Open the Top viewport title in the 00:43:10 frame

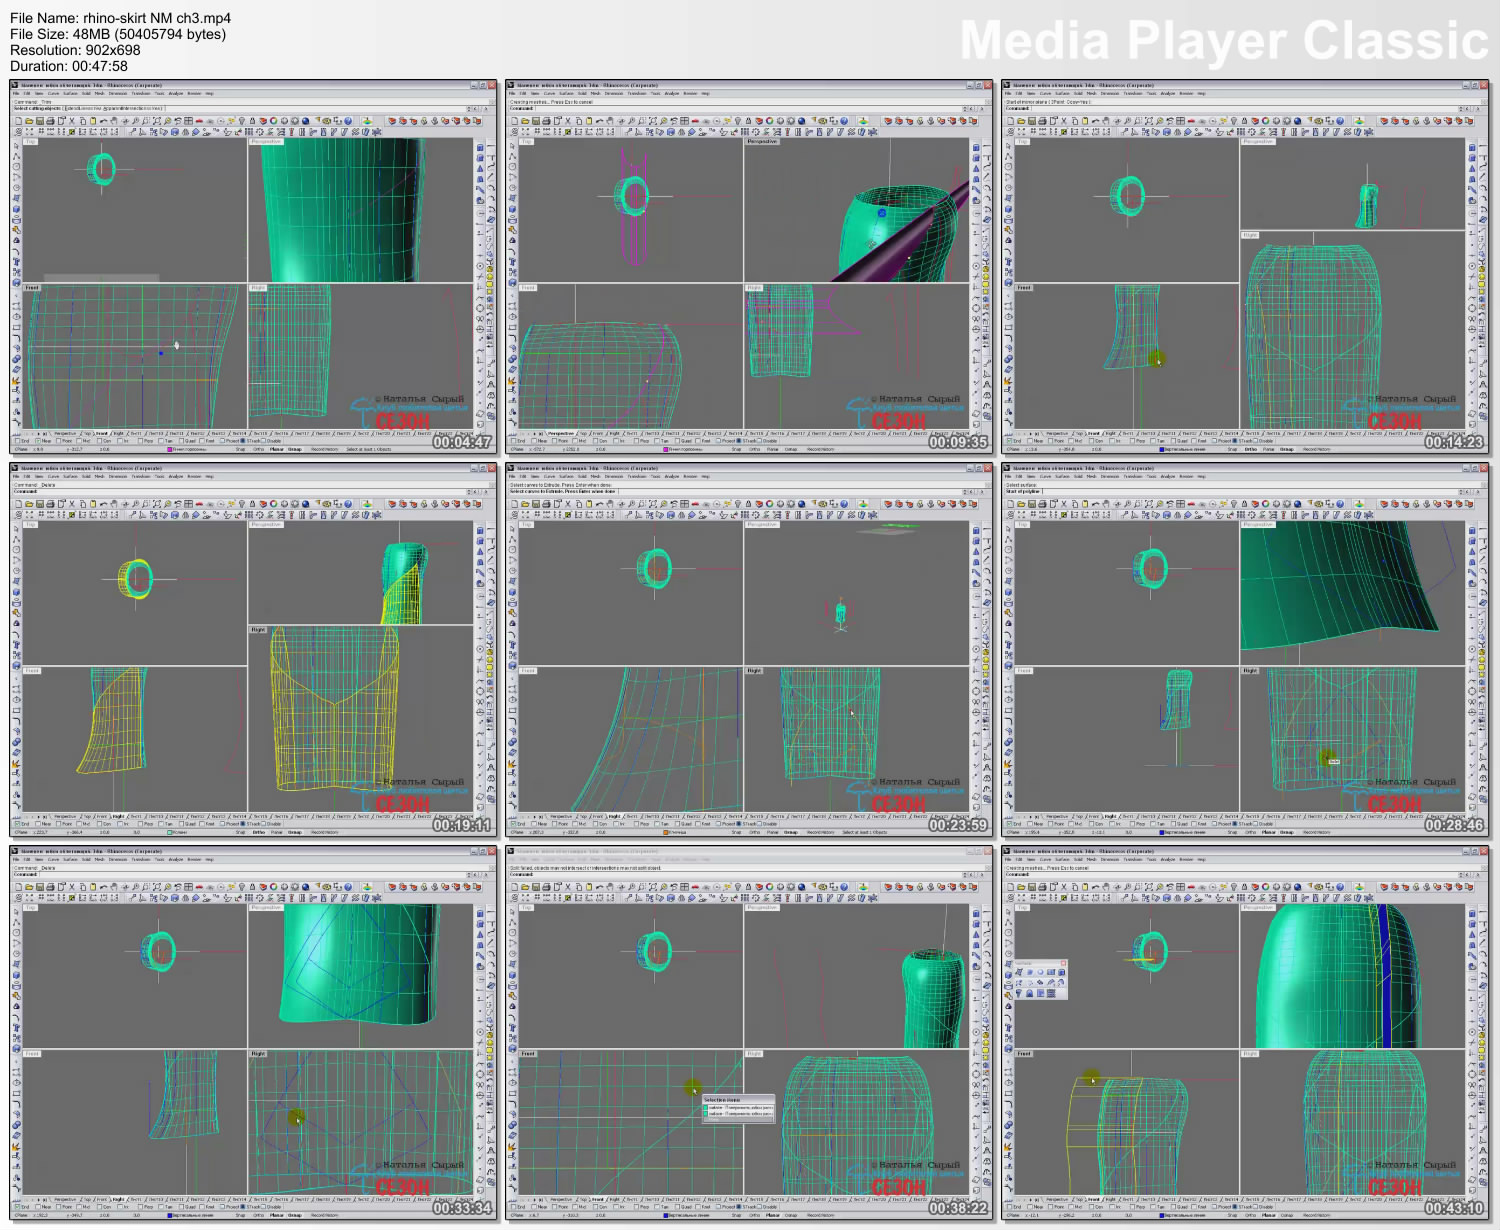(1023, 908)
